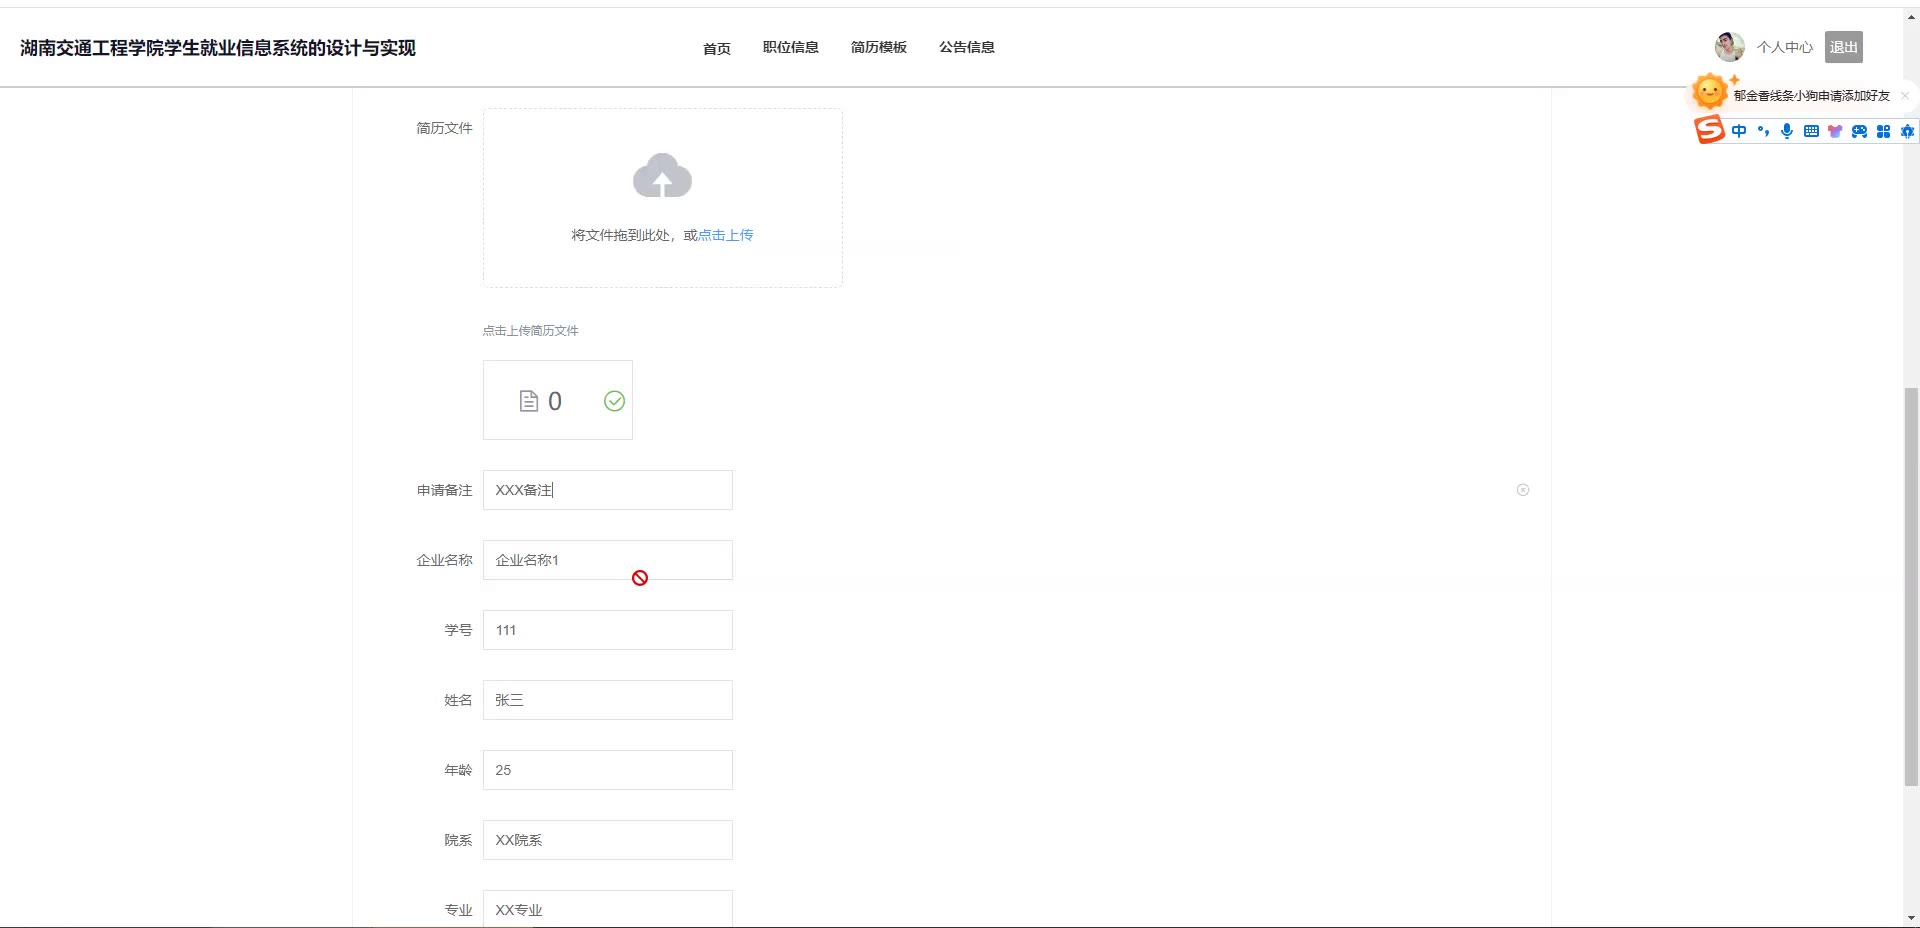Click the 企业名称 input field
The image size is (1920, 928).
click(608, 560)
